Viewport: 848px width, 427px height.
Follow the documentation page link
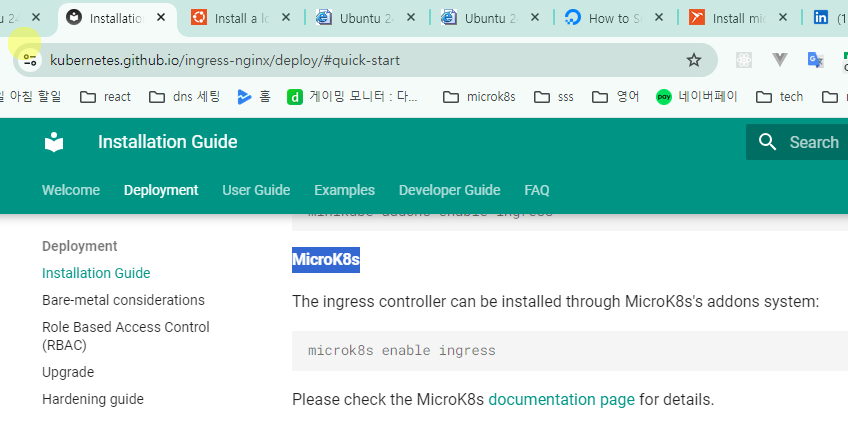(x=561, y=399)
